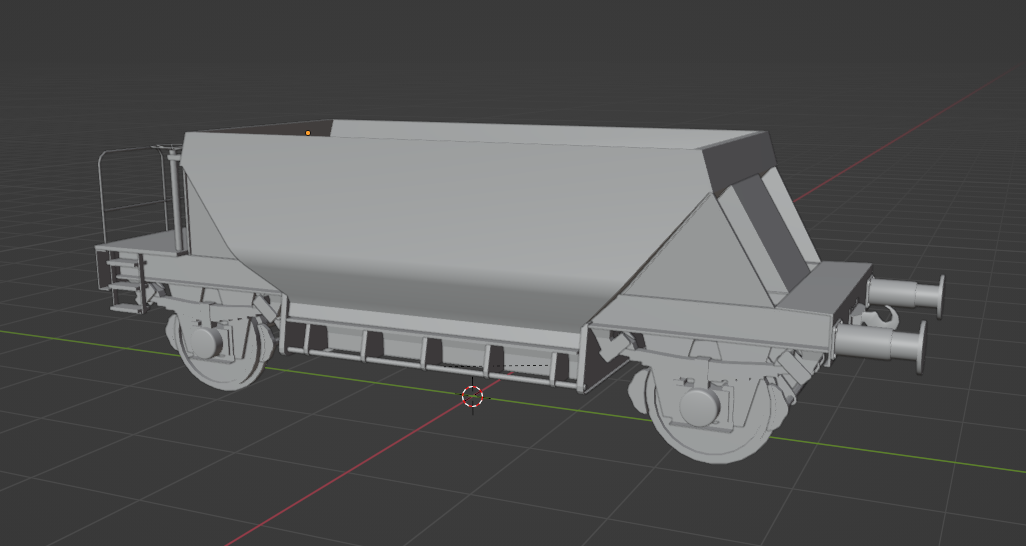
Task: Select the coupling hook between the buffers
Action: [880, 317]
